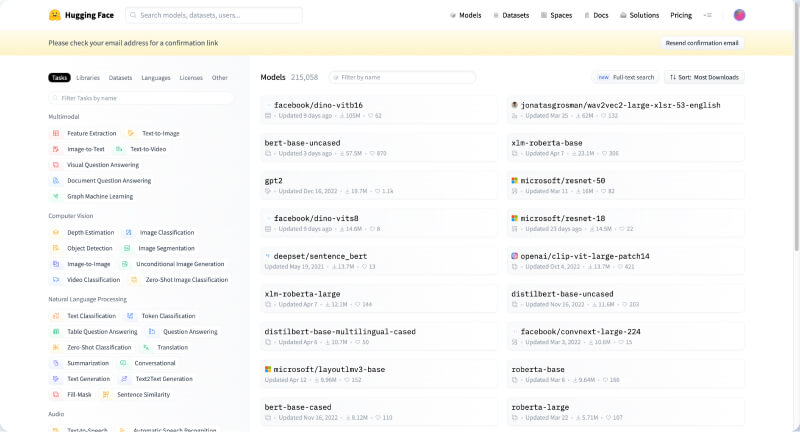Click the Filter Tasks by name field
800x432 pixels.
(141, 98)
